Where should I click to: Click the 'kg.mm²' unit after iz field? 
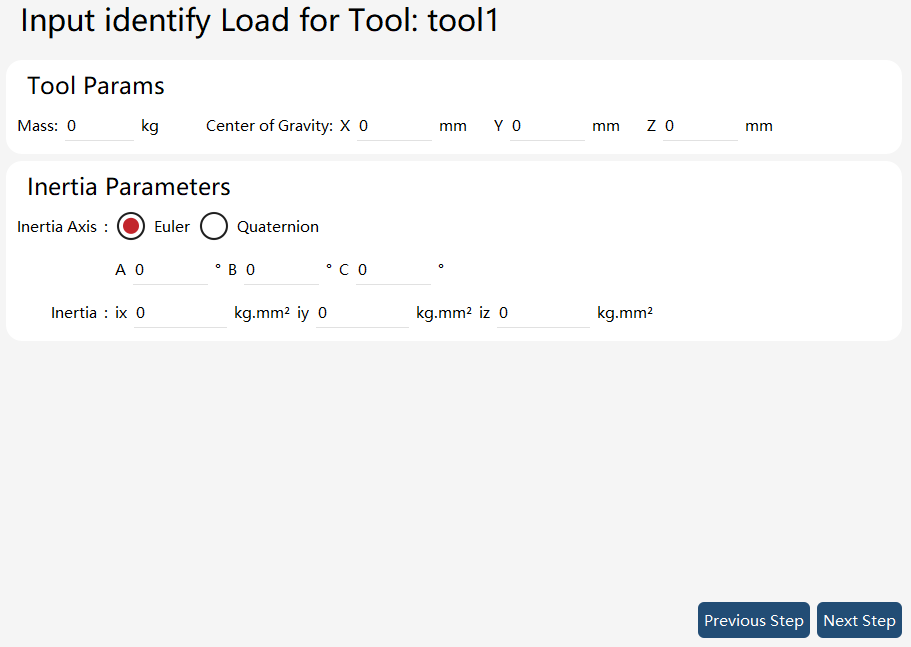pyautogui.click(x=625, y=313)
